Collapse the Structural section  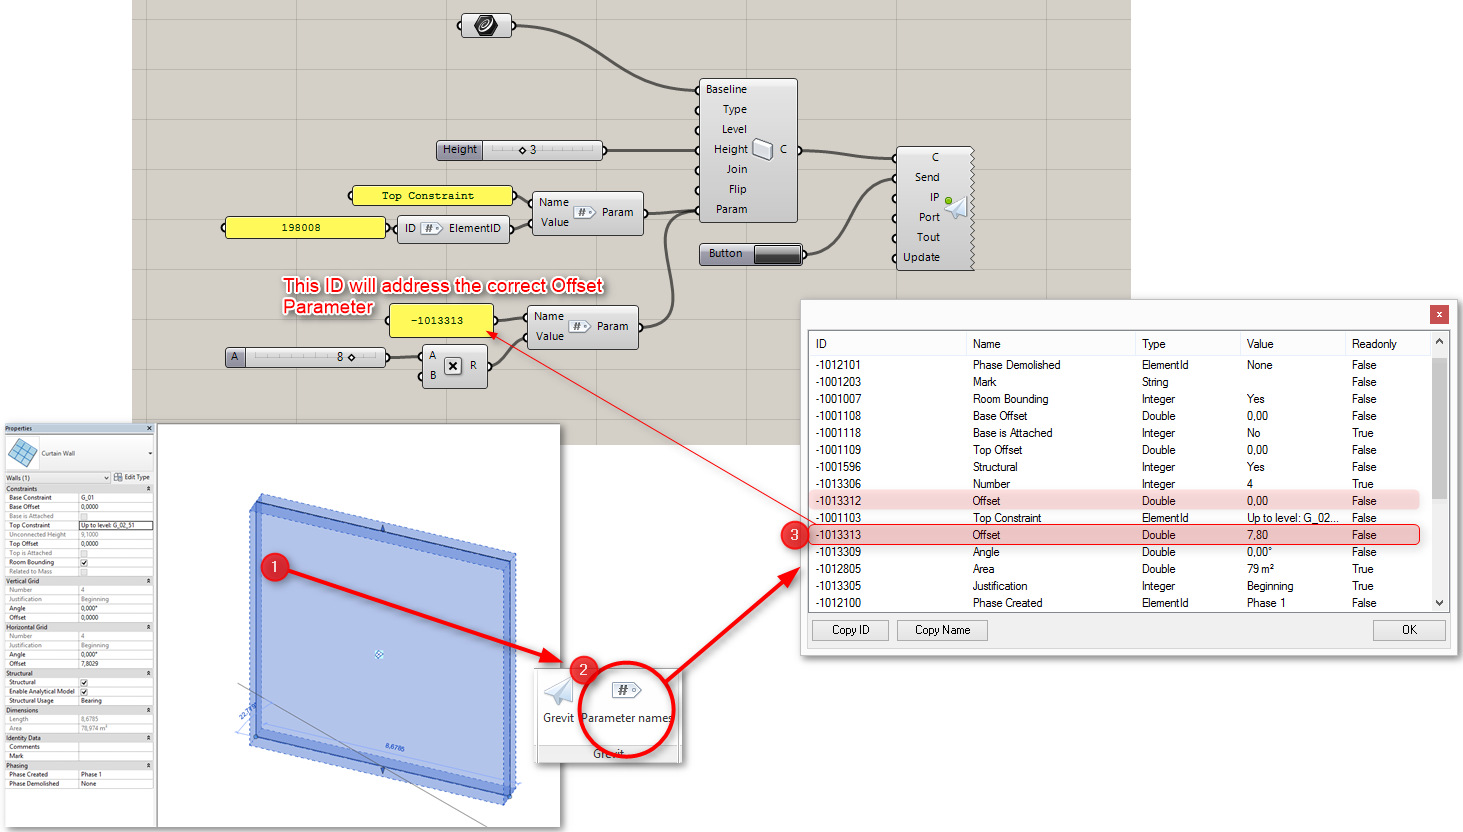[148, 673]
